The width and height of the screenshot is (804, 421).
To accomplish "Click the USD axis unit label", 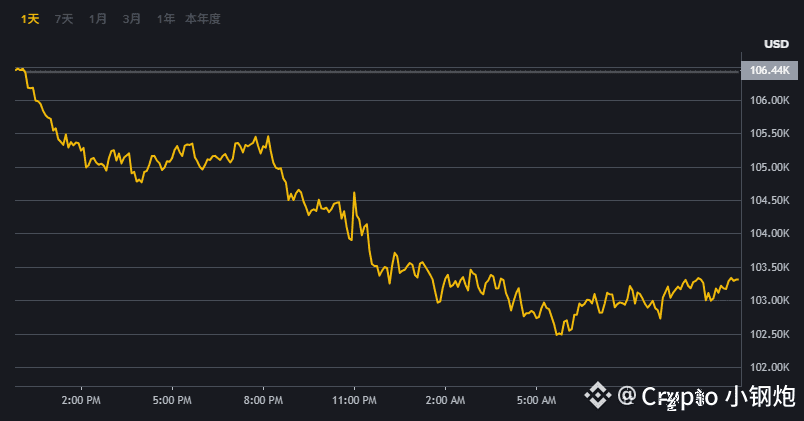I will 776,44.
